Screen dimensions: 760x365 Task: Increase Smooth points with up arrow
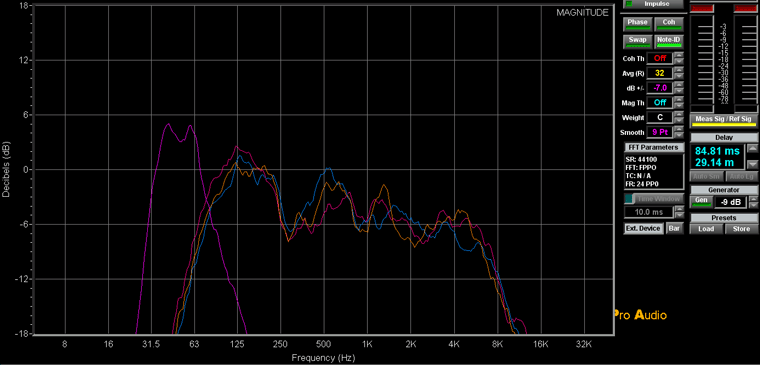[x=679, y=129]
